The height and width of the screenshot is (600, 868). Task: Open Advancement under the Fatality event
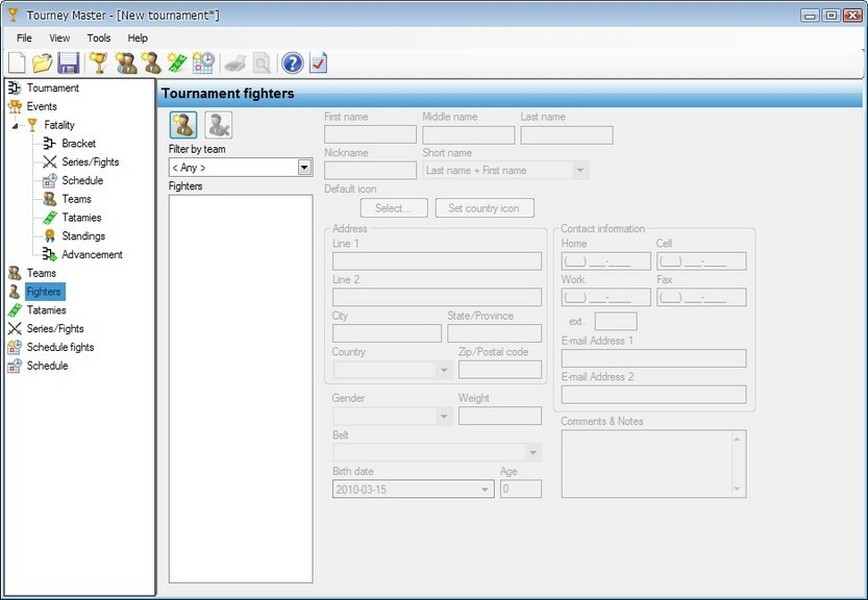coord(92,255)
